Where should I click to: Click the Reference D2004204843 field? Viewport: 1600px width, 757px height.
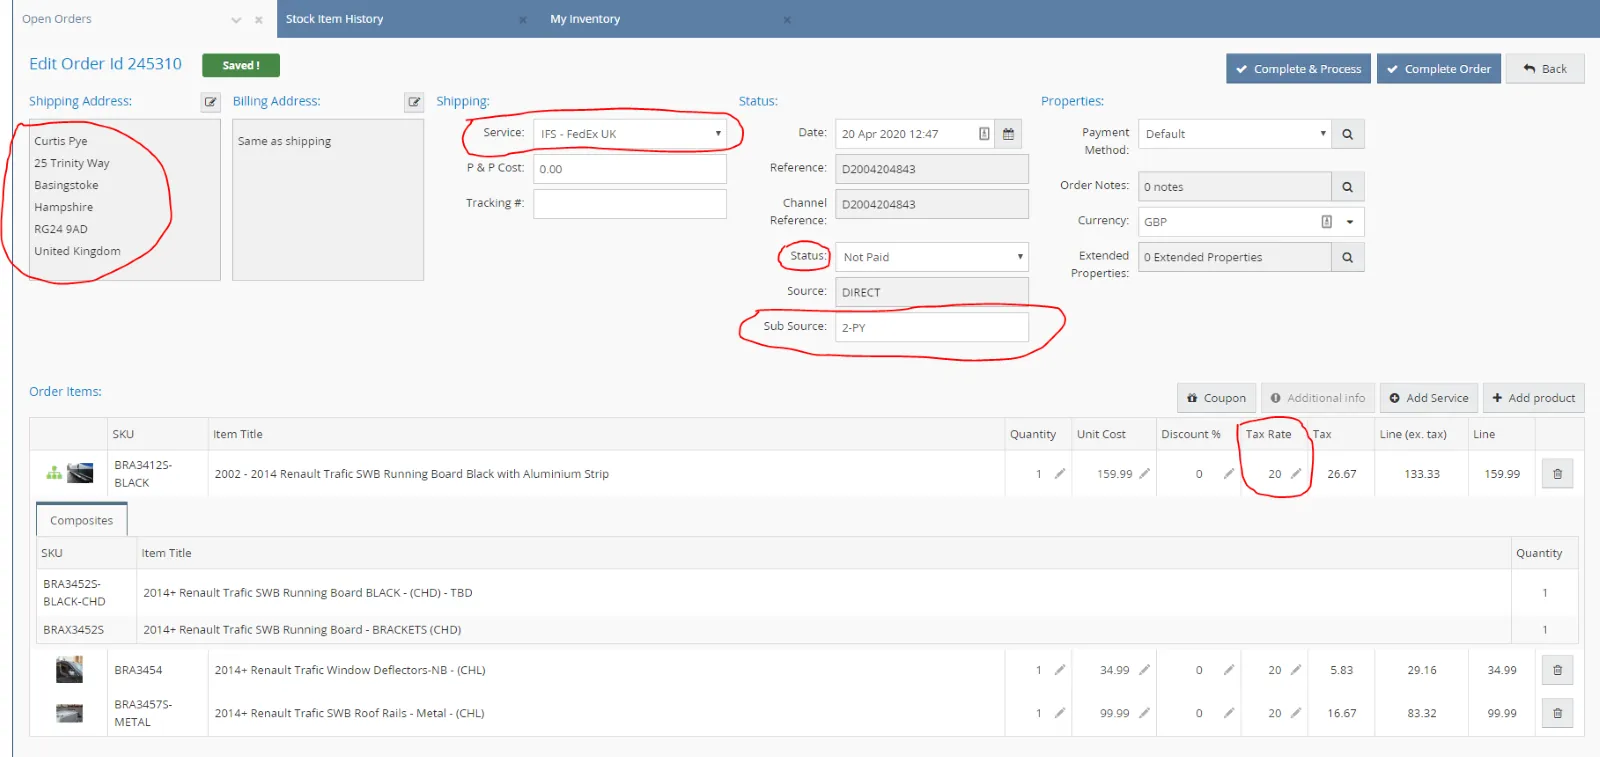point(932,169)
